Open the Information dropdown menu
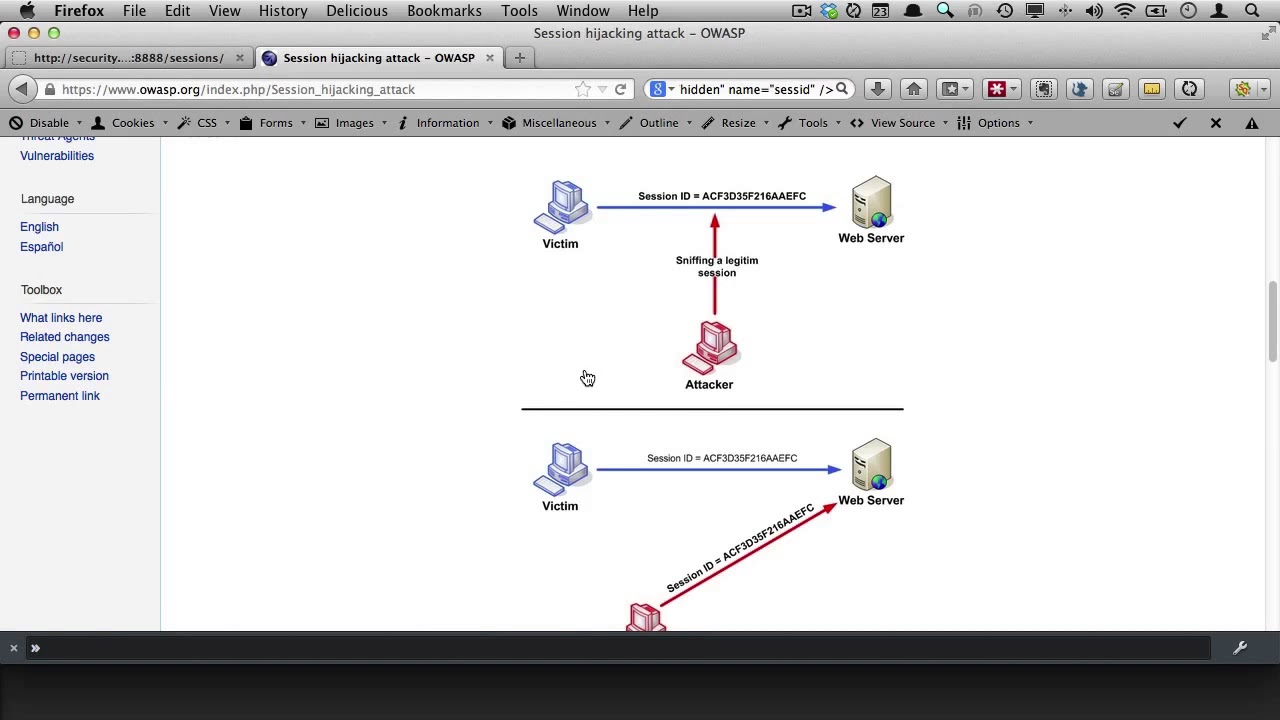Viewport: 1280px width, 720px height. (x=445, y=123)
